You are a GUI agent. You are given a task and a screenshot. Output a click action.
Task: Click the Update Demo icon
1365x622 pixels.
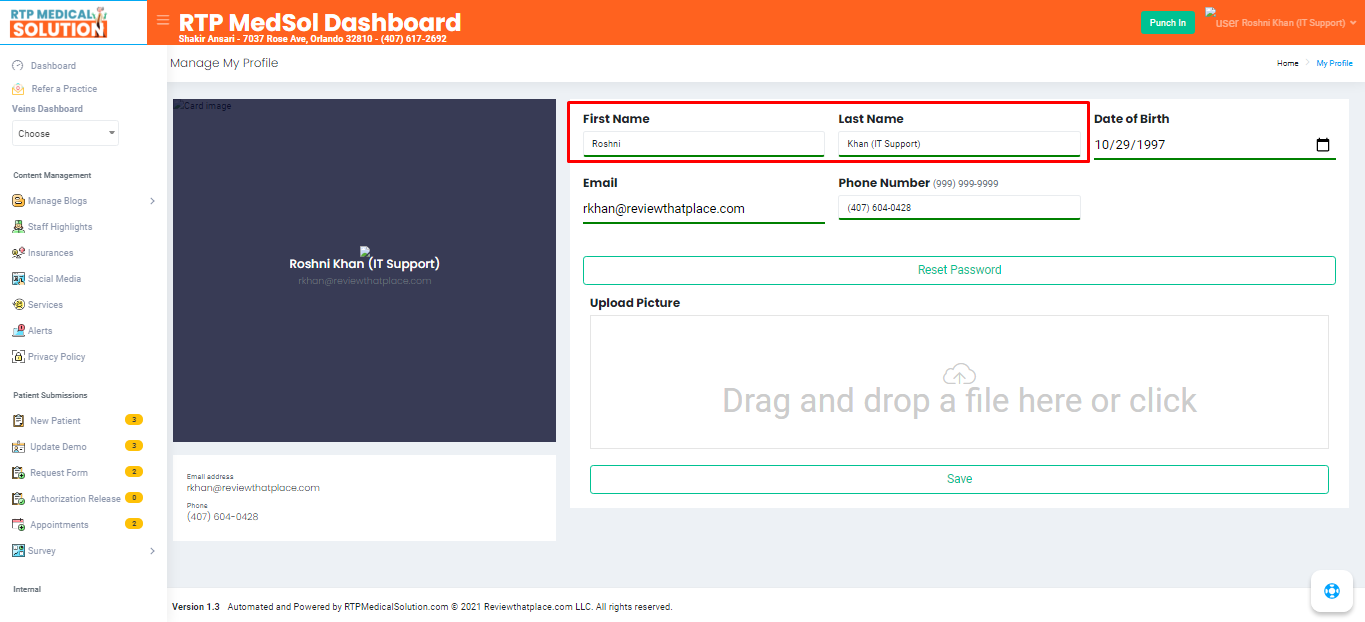pos(18,447)
